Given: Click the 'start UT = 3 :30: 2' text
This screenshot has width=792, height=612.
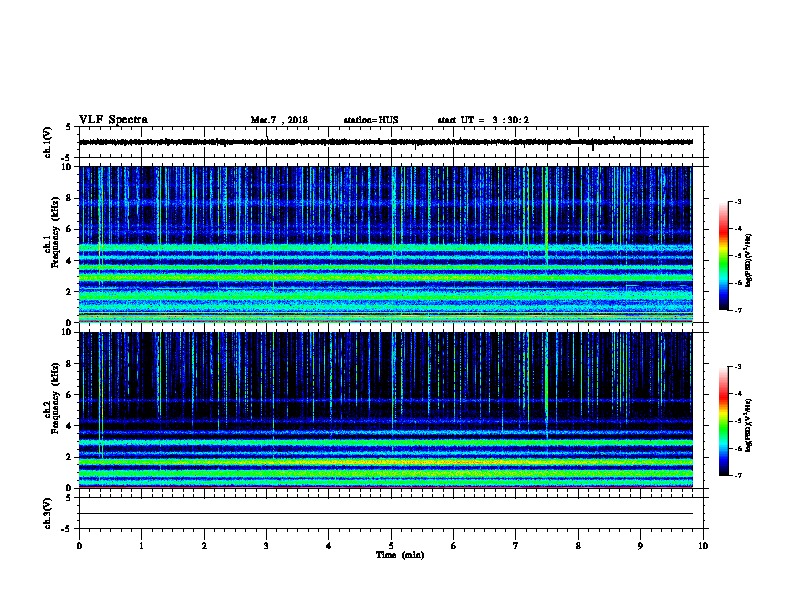Looking at the screenshot, I should click(483, 120).
